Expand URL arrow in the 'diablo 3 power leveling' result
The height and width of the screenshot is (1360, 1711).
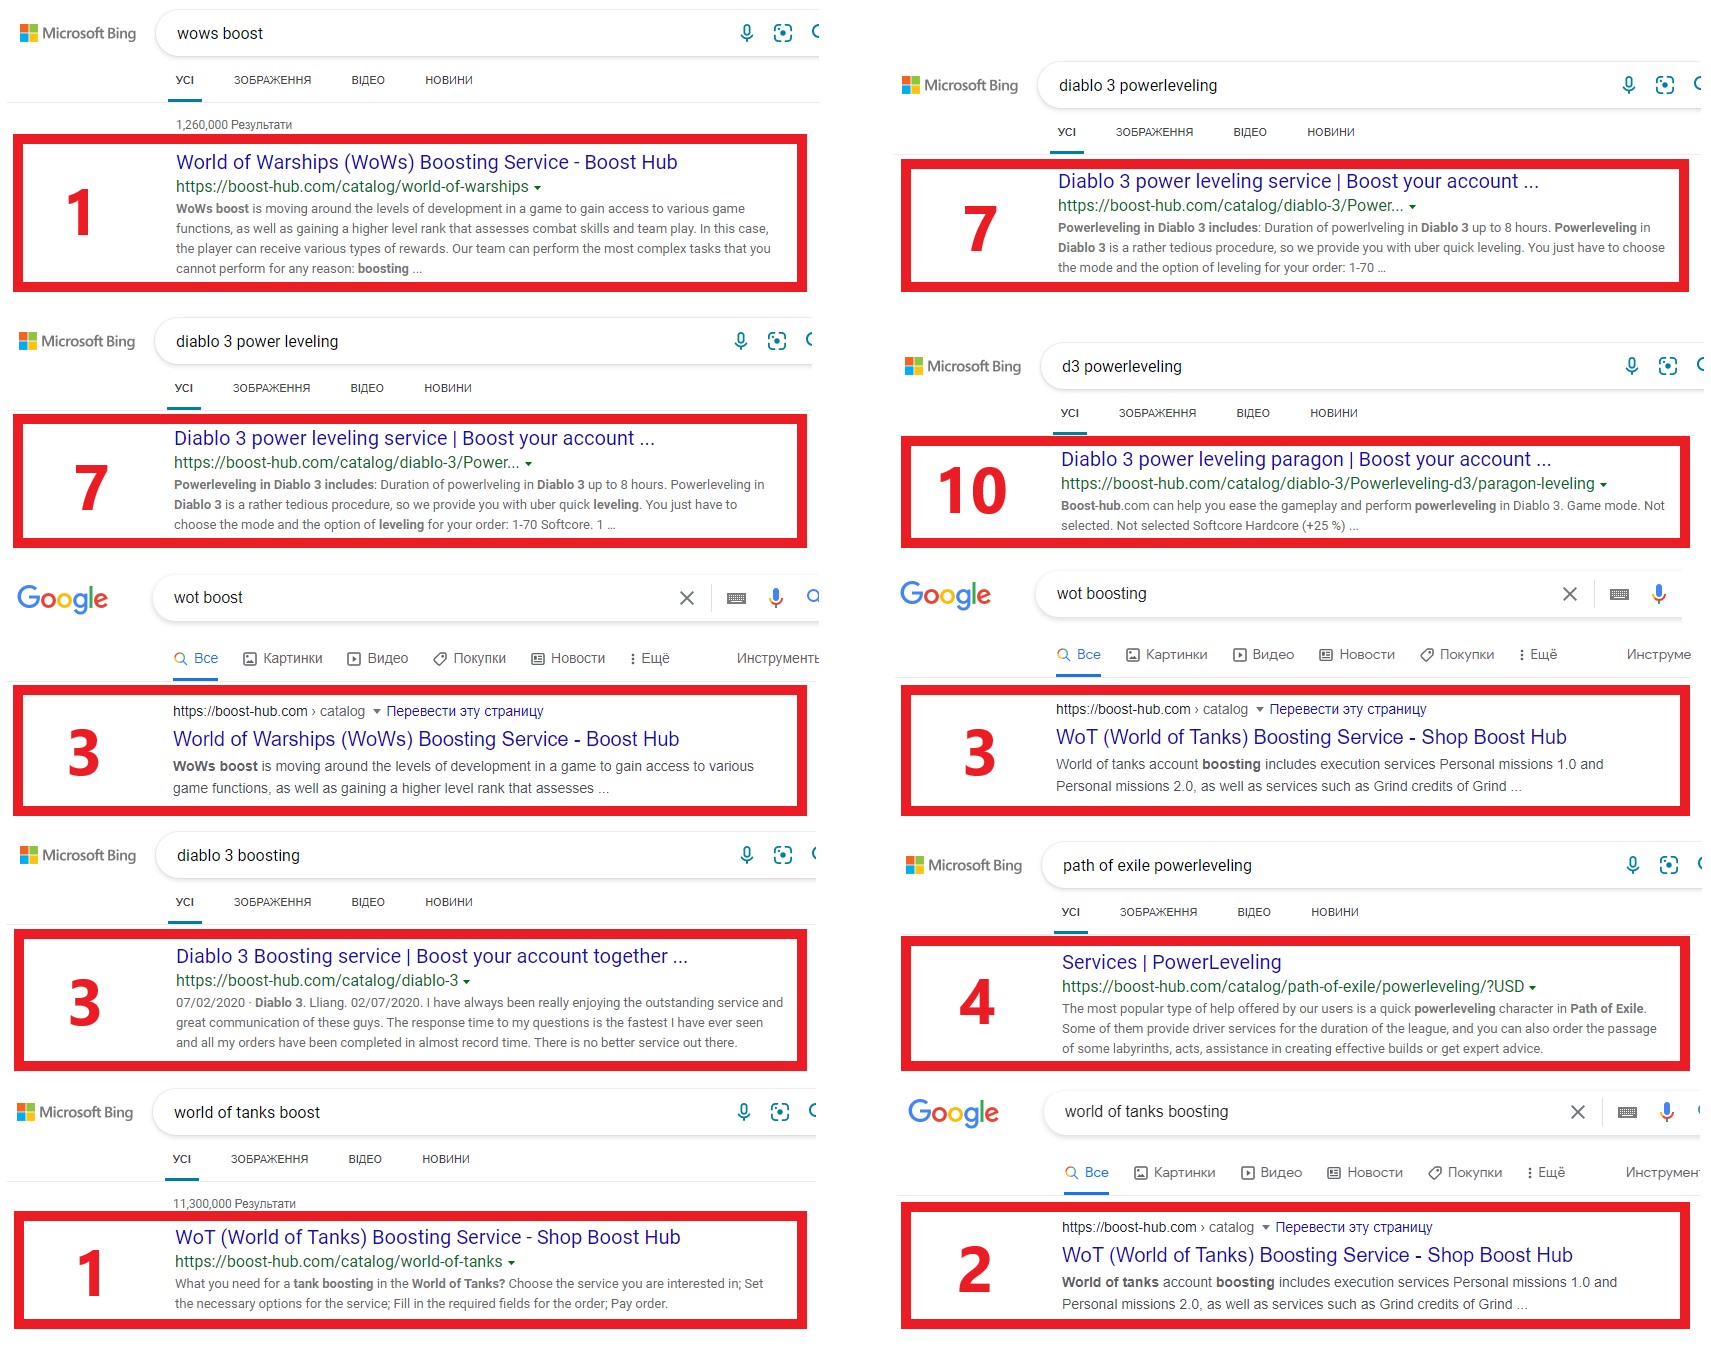pyautogui.click(x=529, y=464)
